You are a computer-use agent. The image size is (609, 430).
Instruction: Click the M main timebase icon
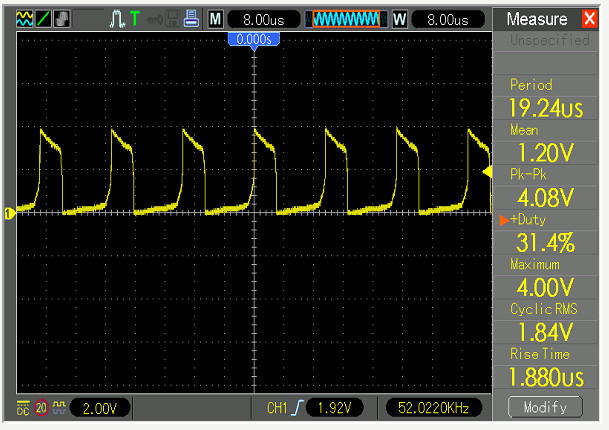pyautogui.click(x=214, y=19)
